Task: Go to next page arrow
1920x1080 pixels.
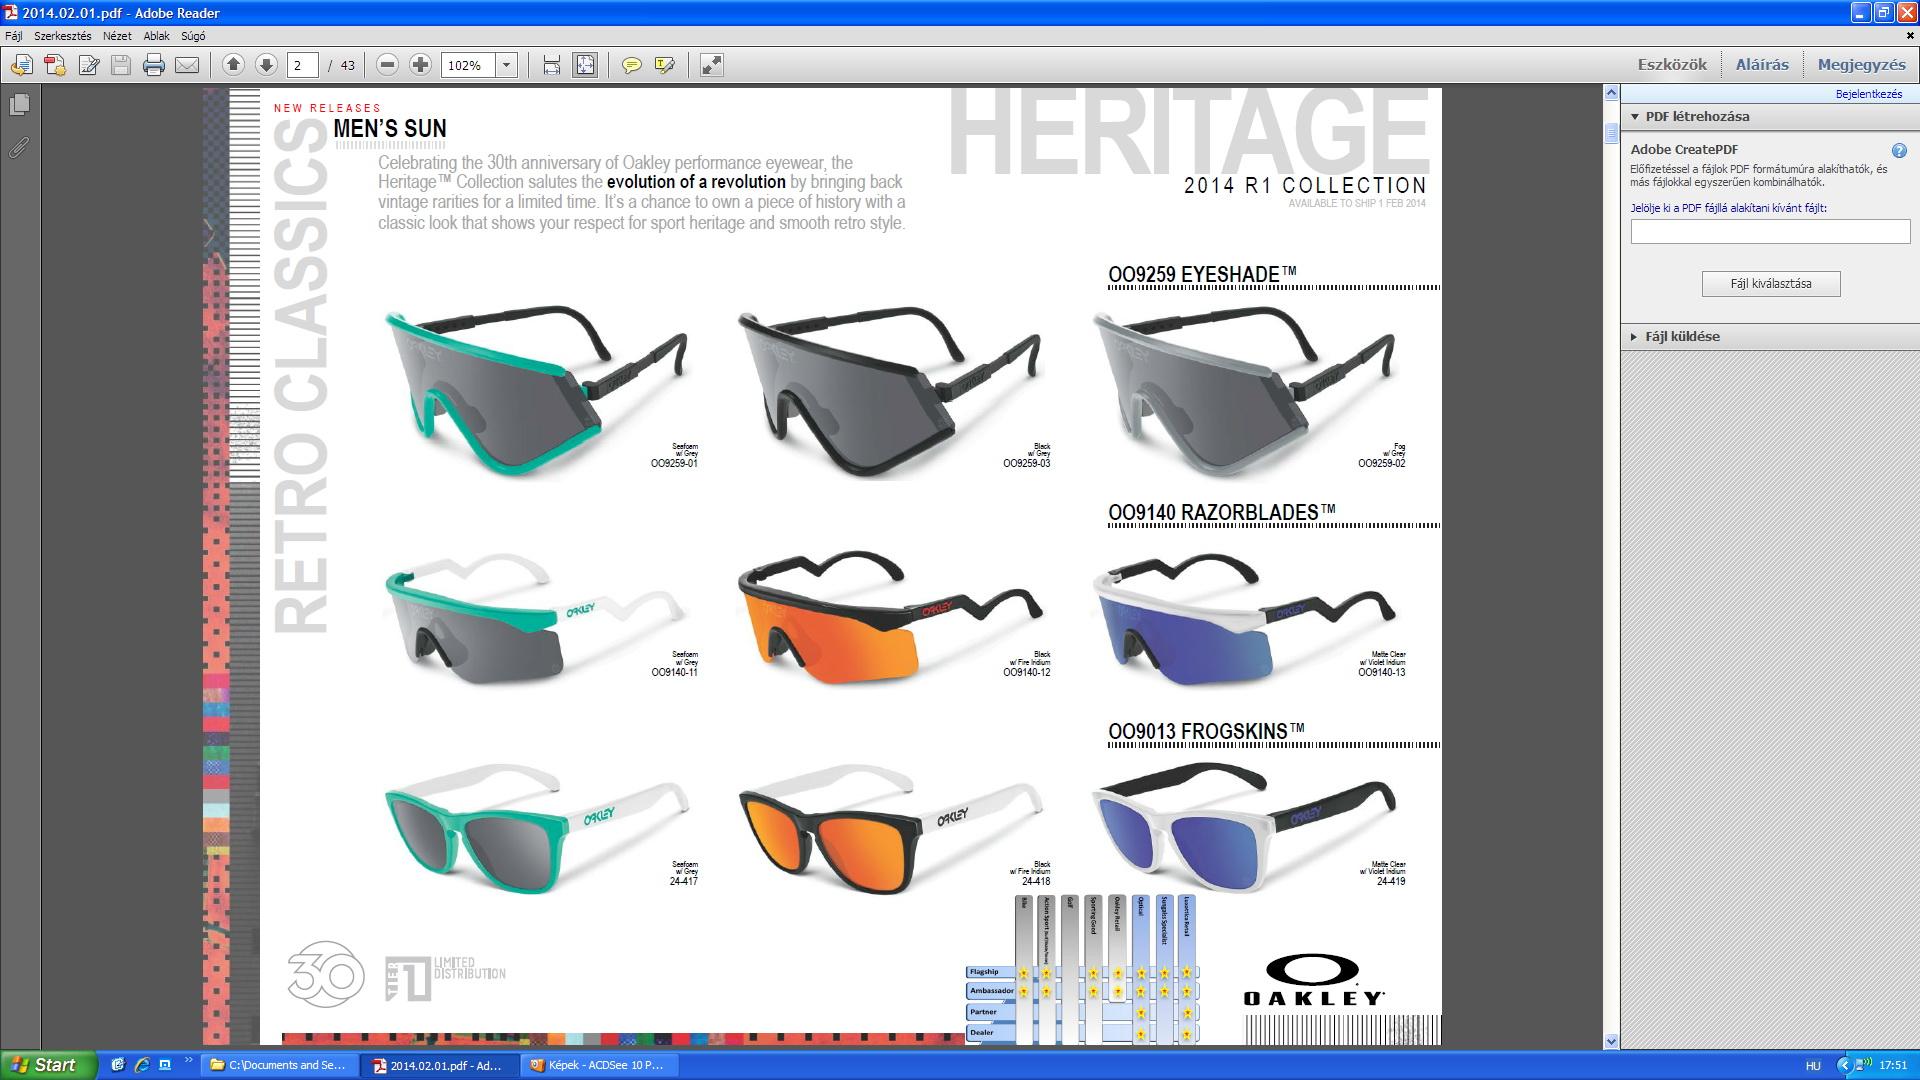Action: pos(266,65)
